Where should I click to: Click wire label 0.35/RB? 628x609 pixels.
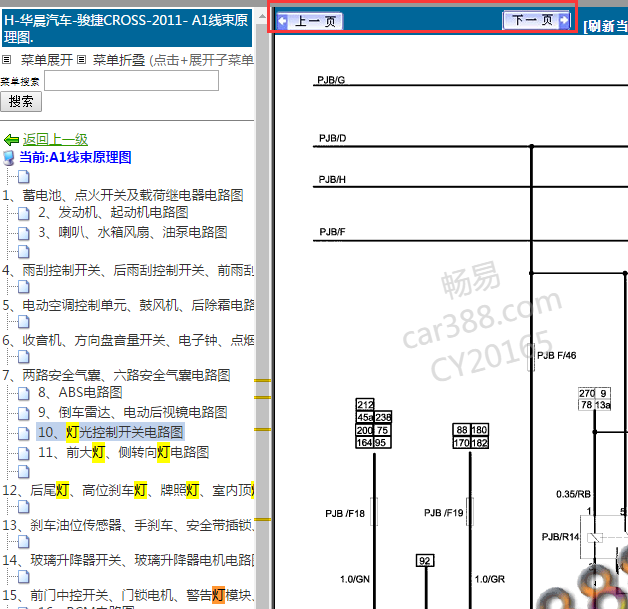tap(573, 494)
